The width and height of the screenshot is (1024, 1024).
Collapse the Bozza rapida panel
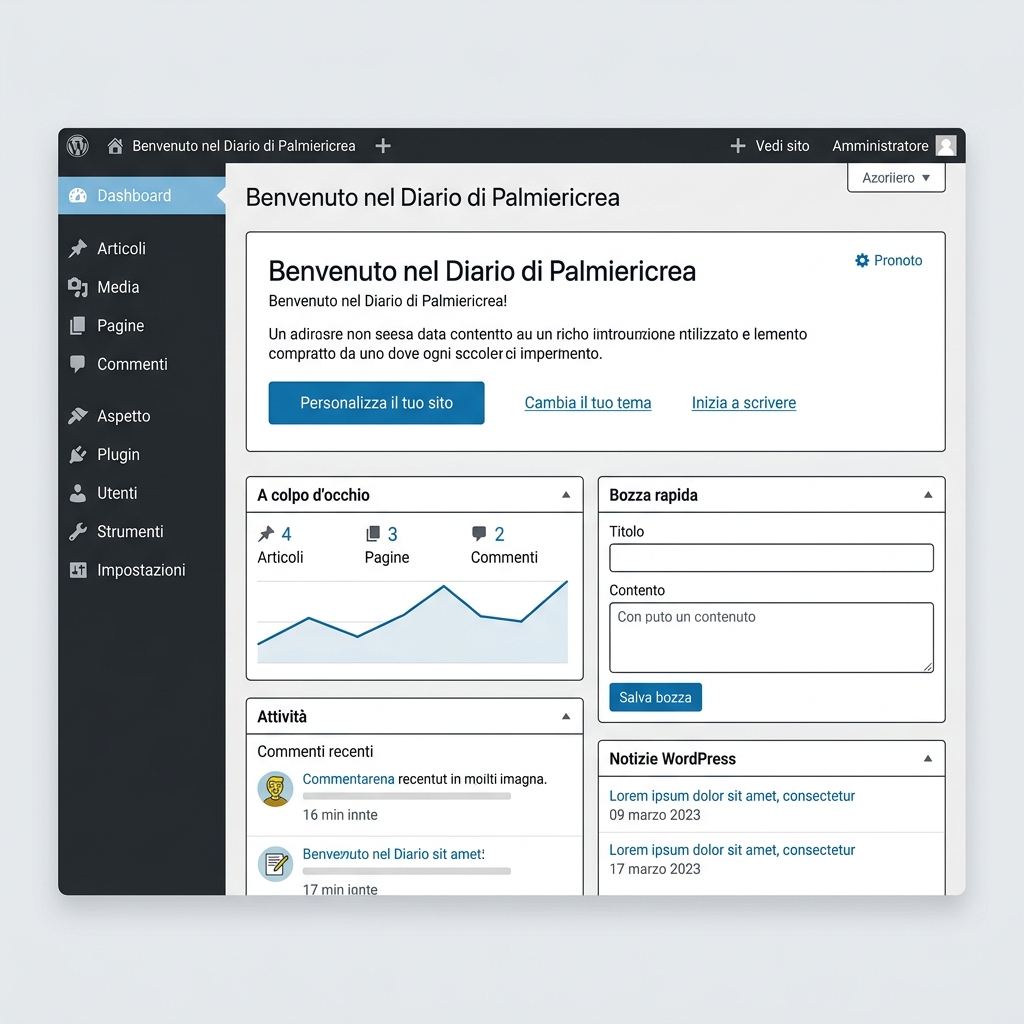(930, 494)
